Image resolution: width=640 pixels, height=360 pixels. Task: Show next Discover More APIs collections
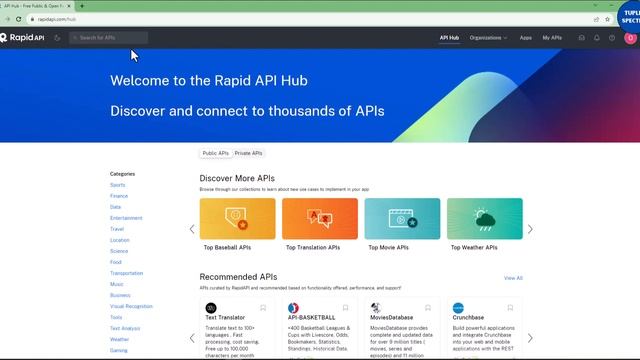530,229
